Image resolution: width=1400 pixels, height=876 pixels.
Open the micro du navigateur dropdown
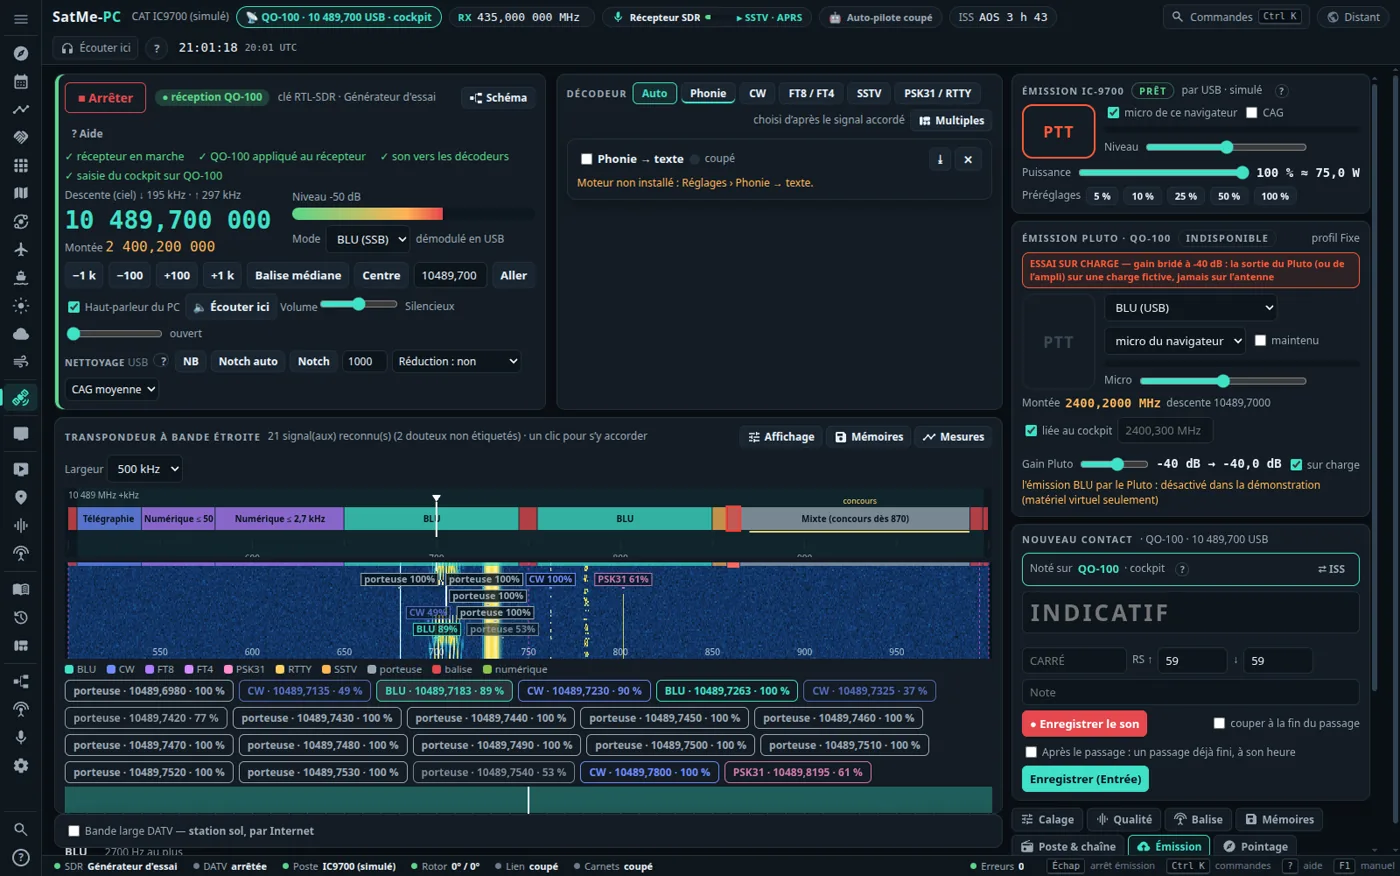click(1175, 341)
